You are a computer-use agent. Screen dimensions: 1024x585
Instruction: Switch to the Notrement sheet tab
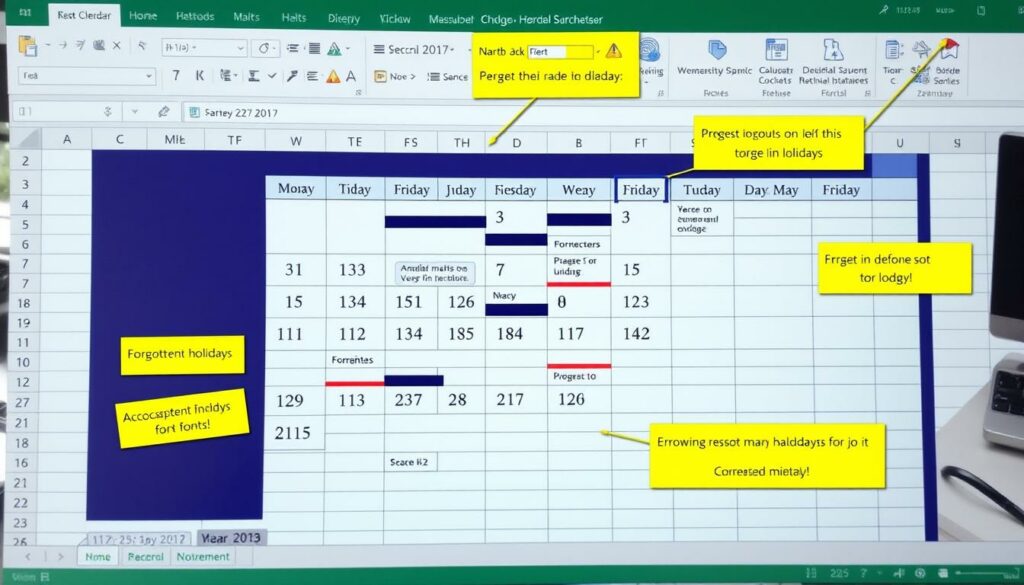203,557
